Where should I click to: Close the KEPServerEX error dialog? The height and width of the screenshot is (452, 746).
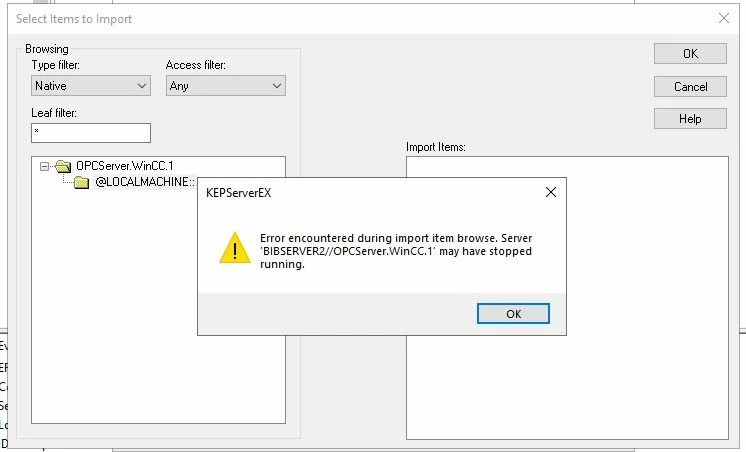point(550,192)
